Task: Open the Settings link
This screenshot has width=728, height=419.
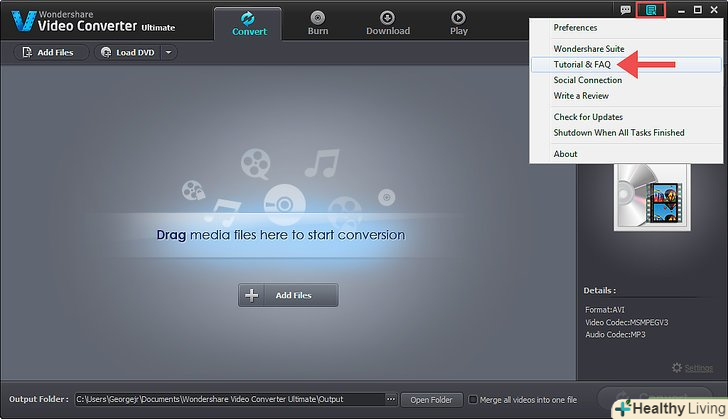Action: (698, 368)
